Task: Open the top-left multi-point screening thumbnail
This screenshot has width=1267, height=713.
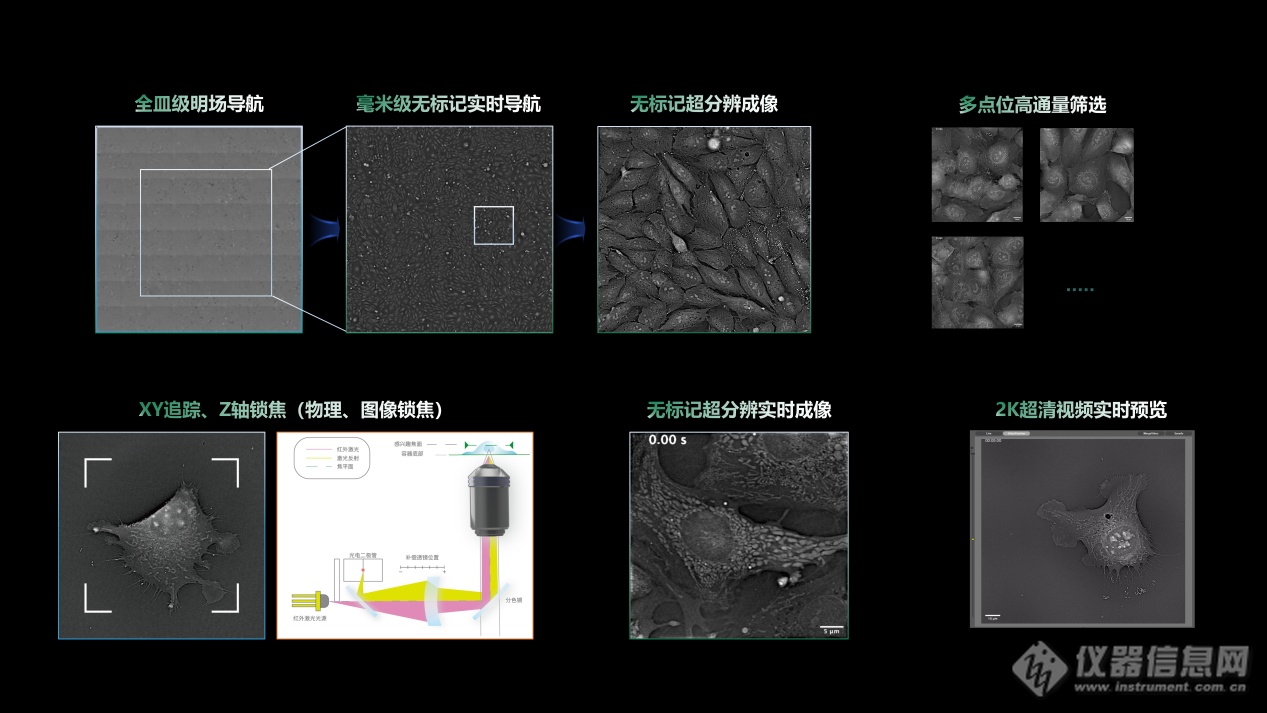Action: 977,174
